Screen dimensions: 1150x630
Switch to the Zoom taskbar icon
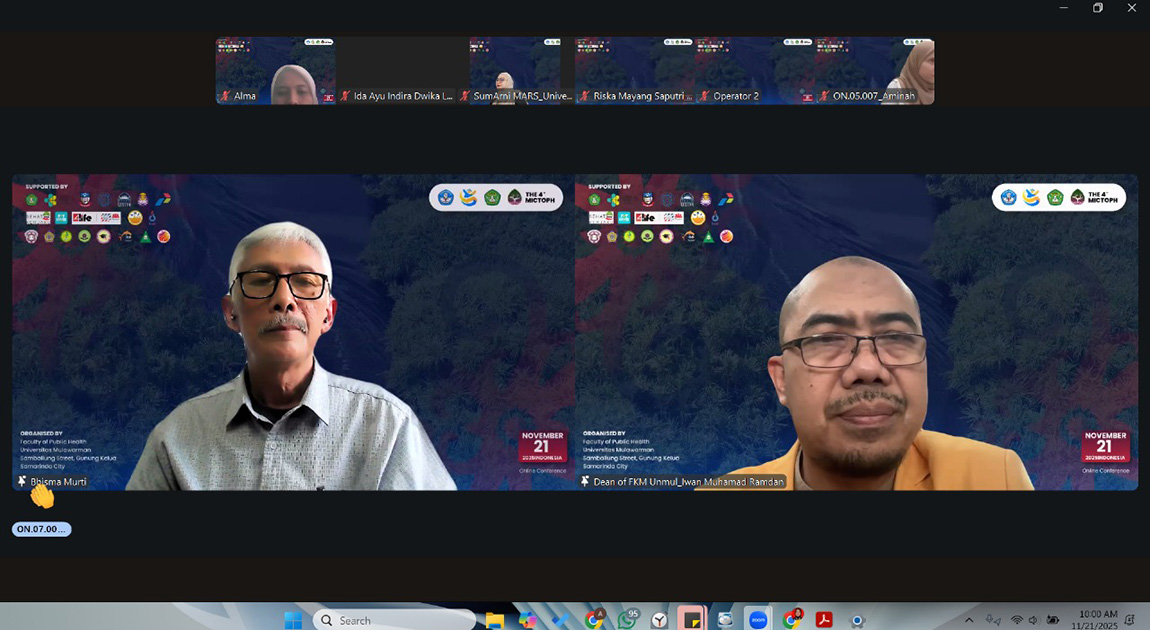tap(758, 620)
